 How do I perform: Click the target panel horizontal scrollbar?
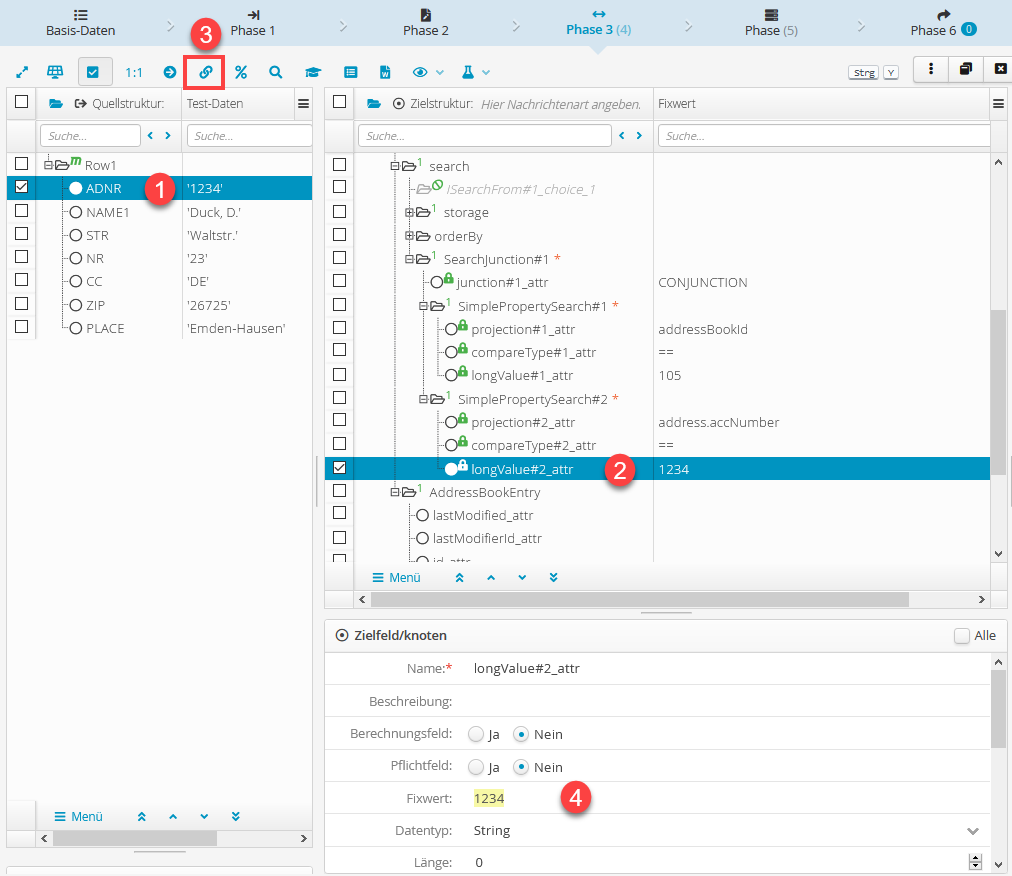(x=640, y=600)
